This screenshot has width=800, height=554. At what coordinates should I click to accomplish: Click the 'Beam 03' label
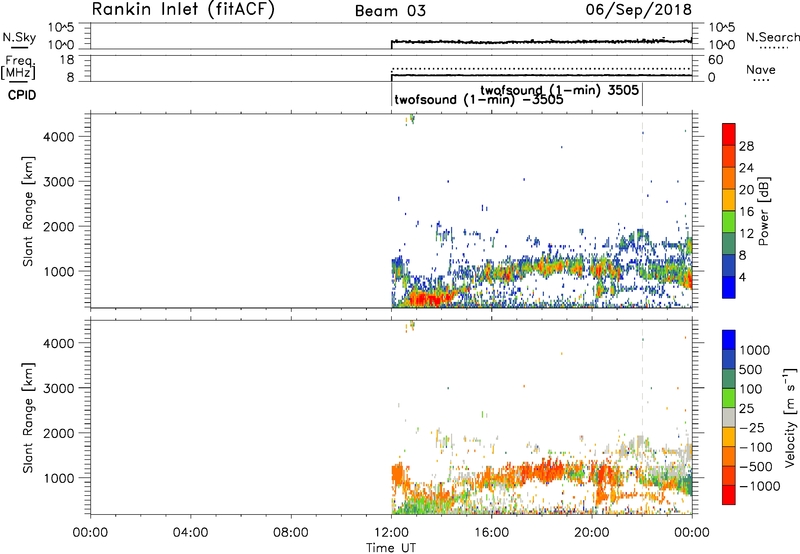click(390, 11)
